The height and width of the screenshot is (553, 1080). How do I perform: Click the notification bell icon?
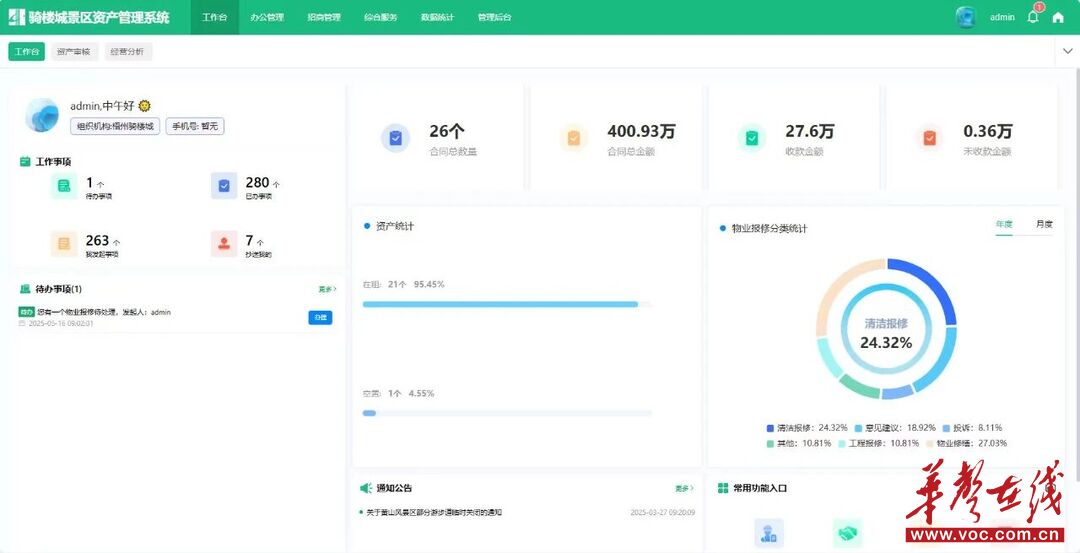[x=1033, y=17]
